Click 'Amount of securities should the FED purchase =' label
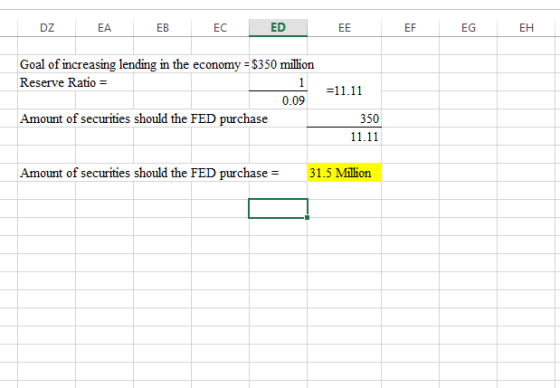560x388 pixels. click(x=149, y=173)
